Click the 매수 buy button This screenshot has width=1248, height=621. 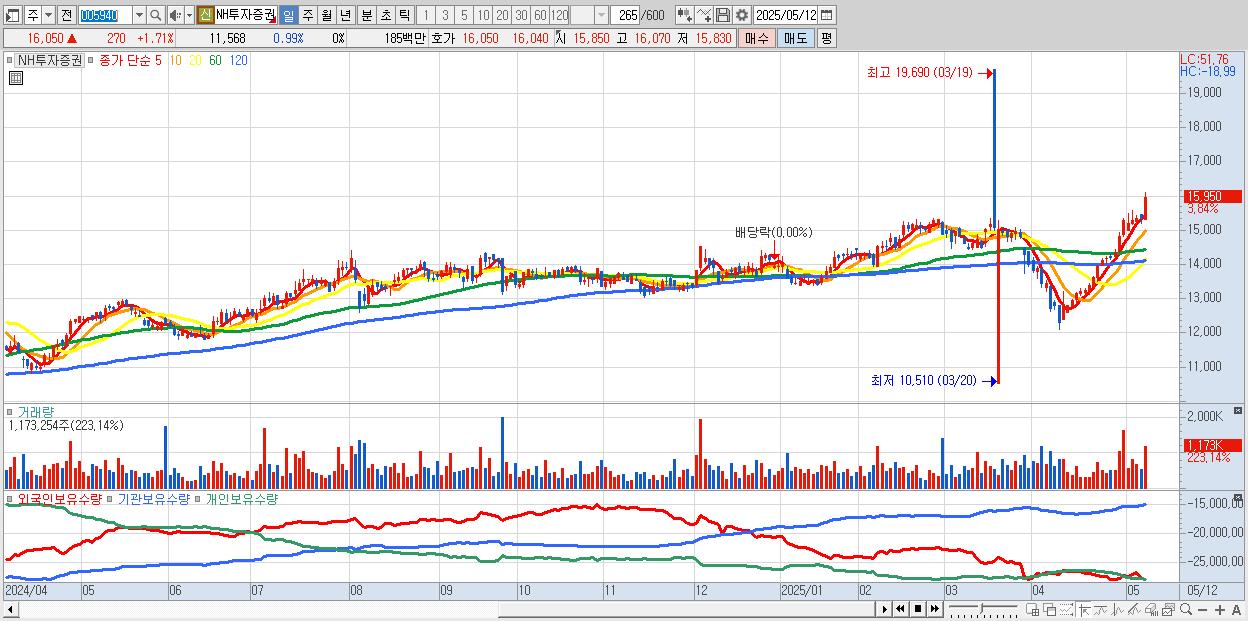756,38
